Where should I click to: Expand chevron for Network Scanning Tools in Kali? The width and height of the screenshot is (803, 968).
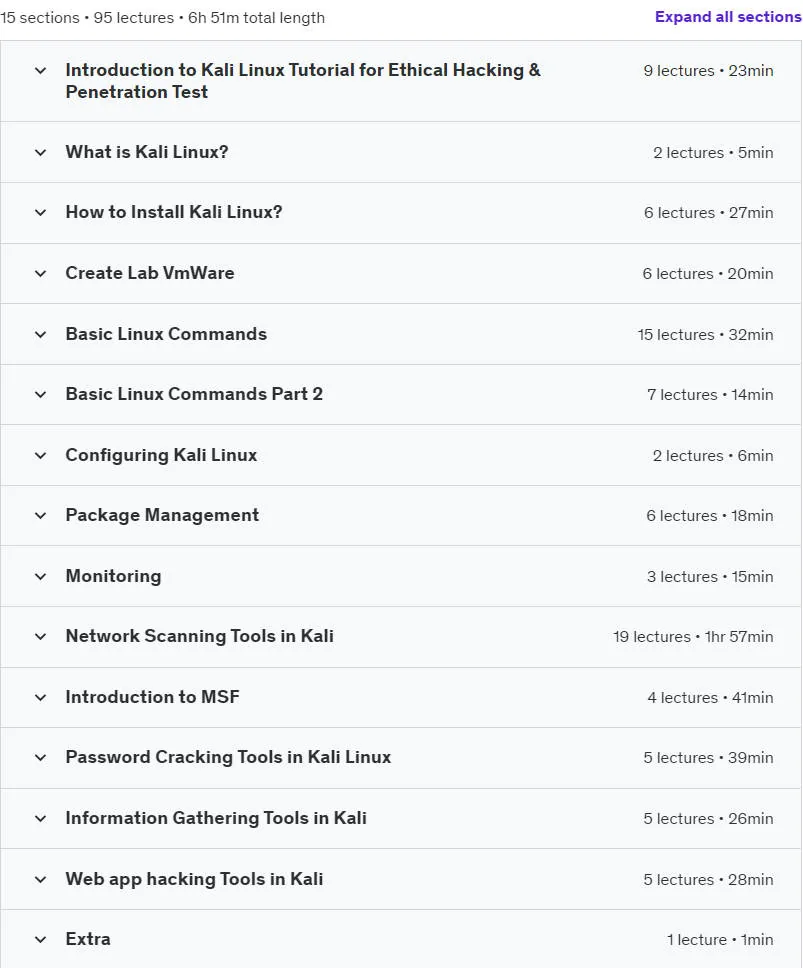coord(40,636)
